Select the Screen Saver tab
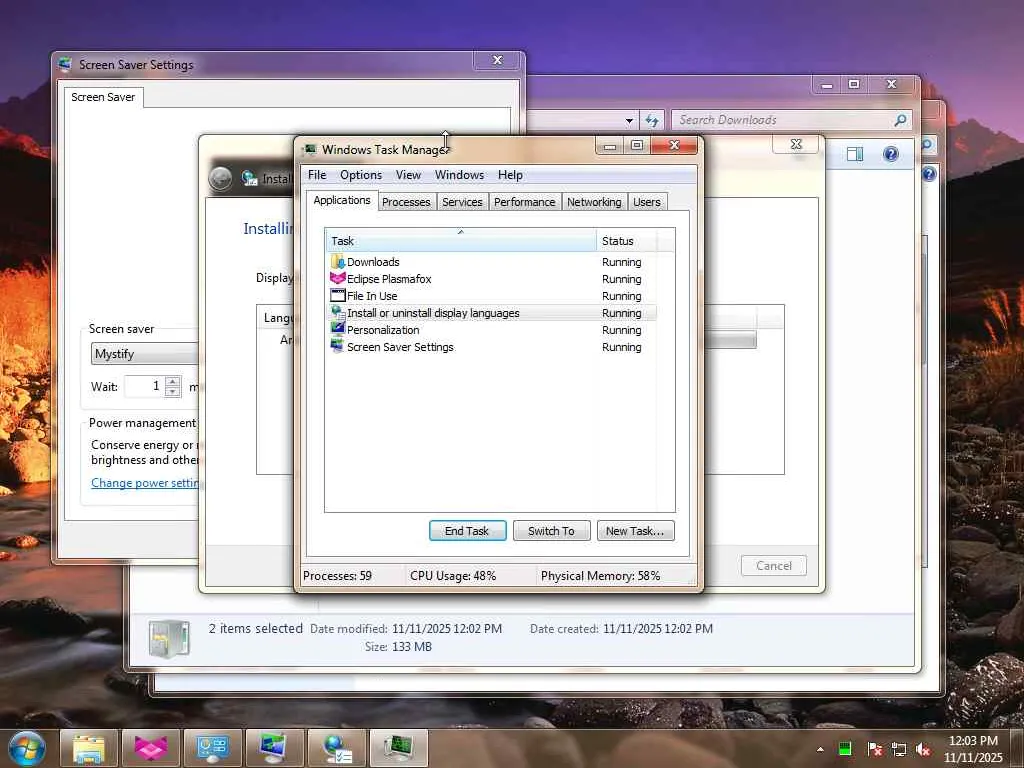Screen dimensions: 1024x768 tap(103, 97)
